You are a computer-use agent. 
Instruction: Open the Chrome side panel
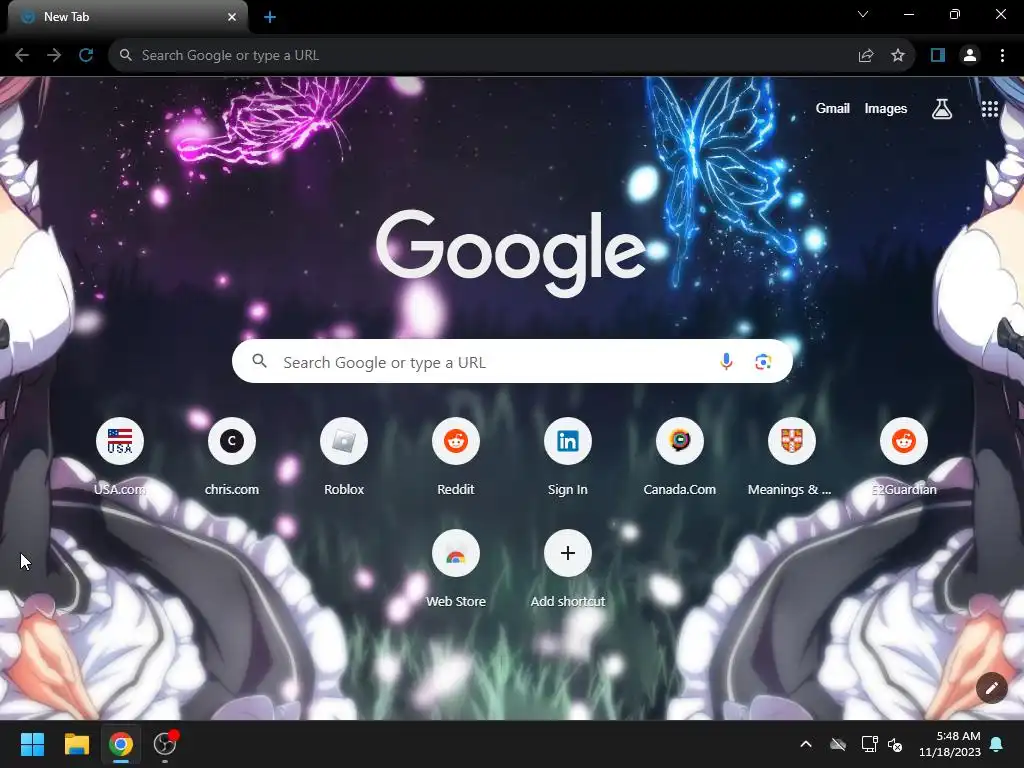[938, 56]
